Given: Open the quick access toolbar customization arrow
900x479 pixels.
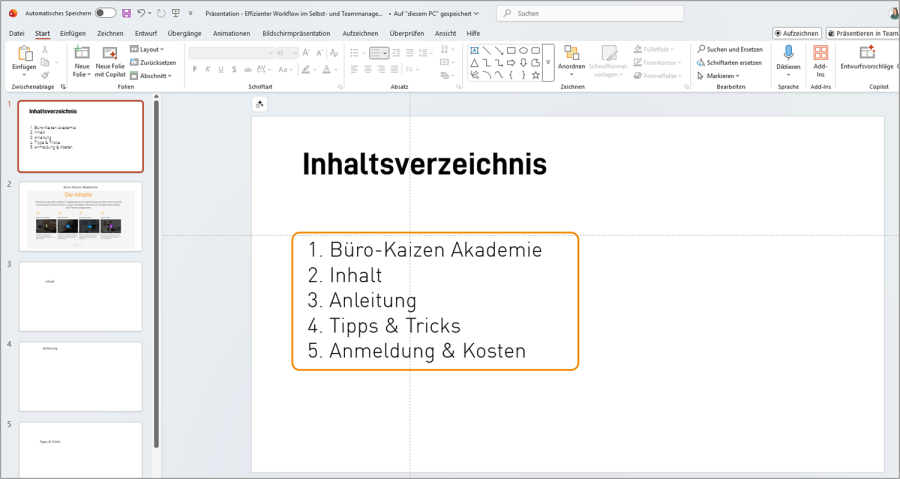Looking at the screenshot, I should 191,13.
